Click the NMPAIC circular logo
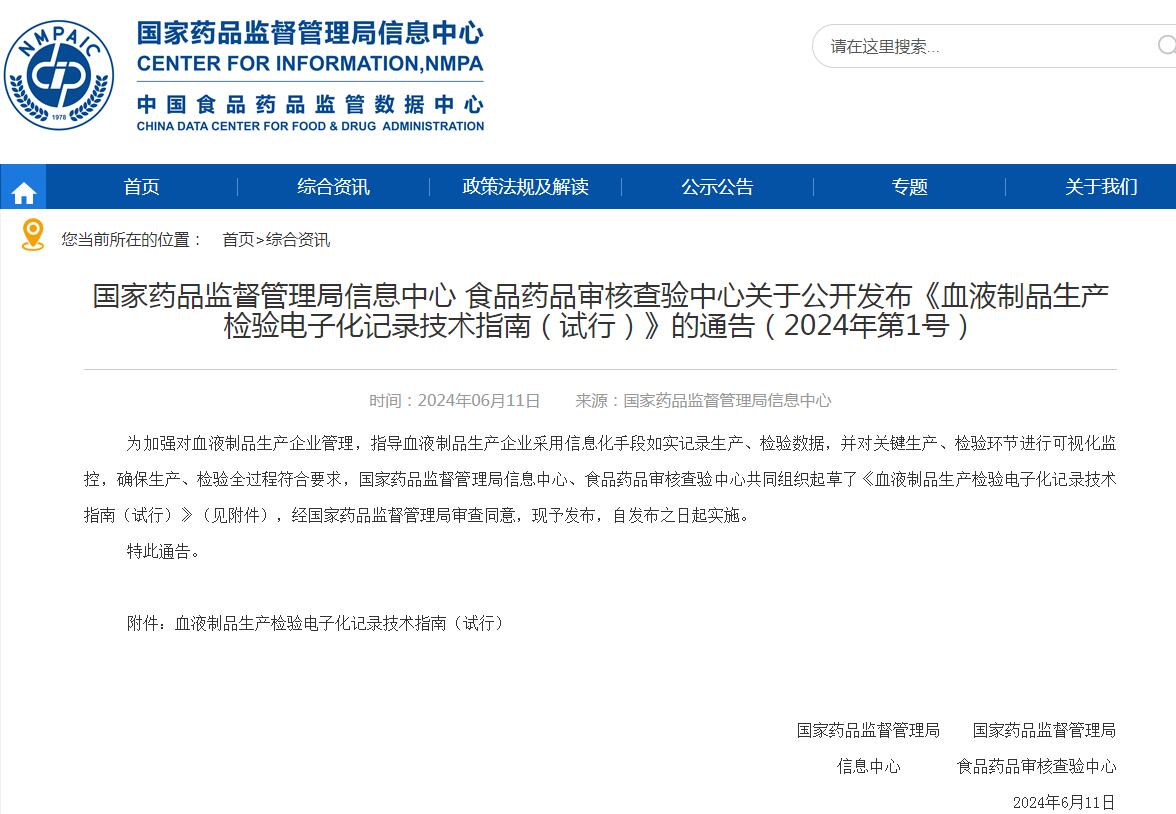The height and width of the screenshot is (814, 1176). 58,75
